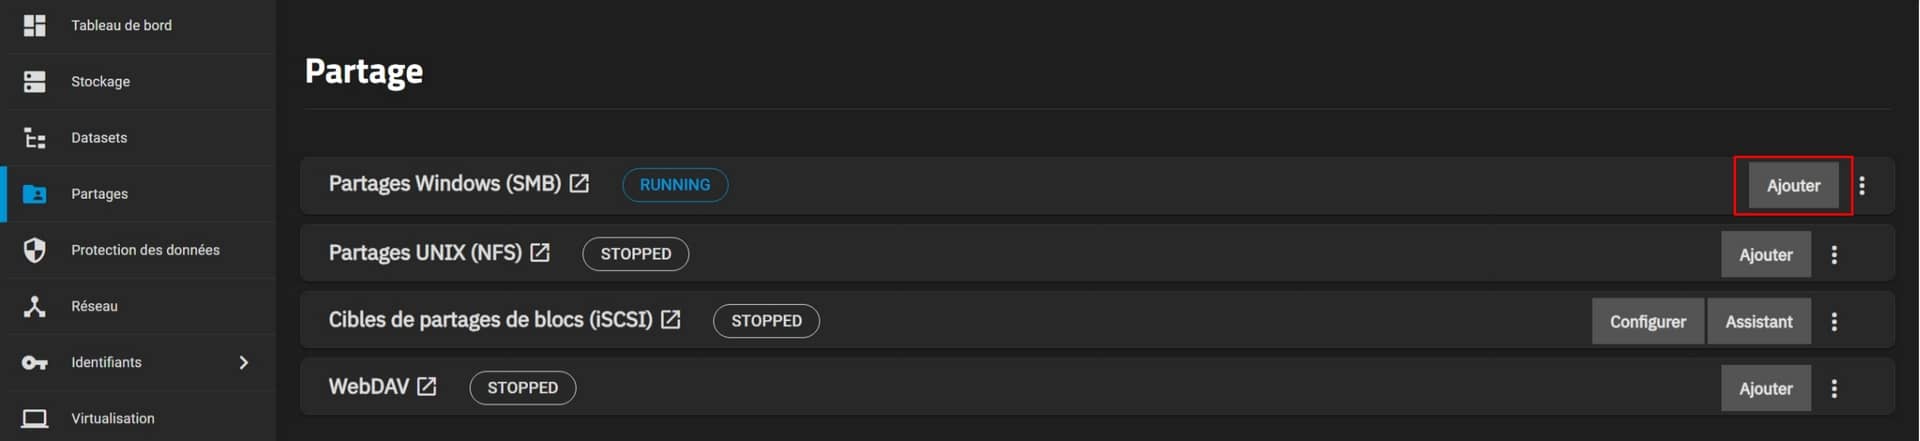Launch the iSCSI Assistant wizard
Viewport: 1920px width, 441px height.
(1758, 322)
